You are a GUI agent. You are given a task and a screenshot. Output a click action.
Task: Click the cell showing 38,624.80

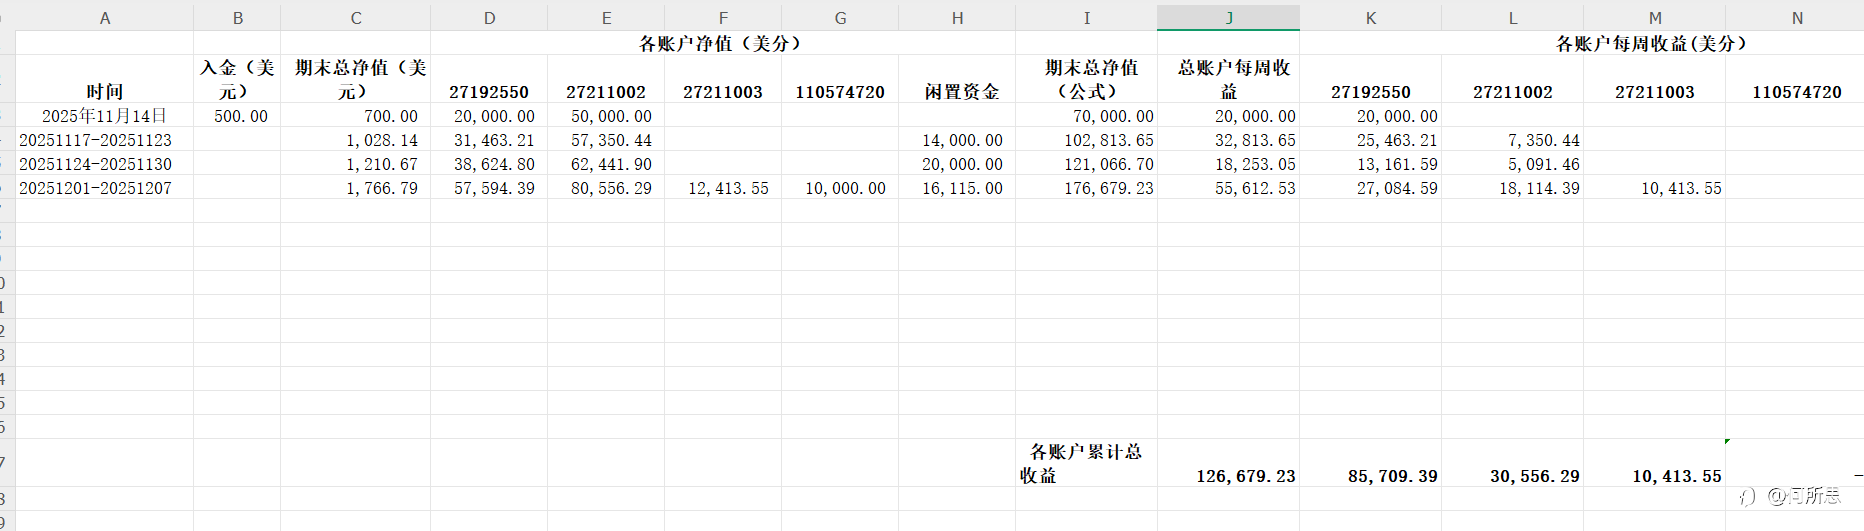[489, 163]
